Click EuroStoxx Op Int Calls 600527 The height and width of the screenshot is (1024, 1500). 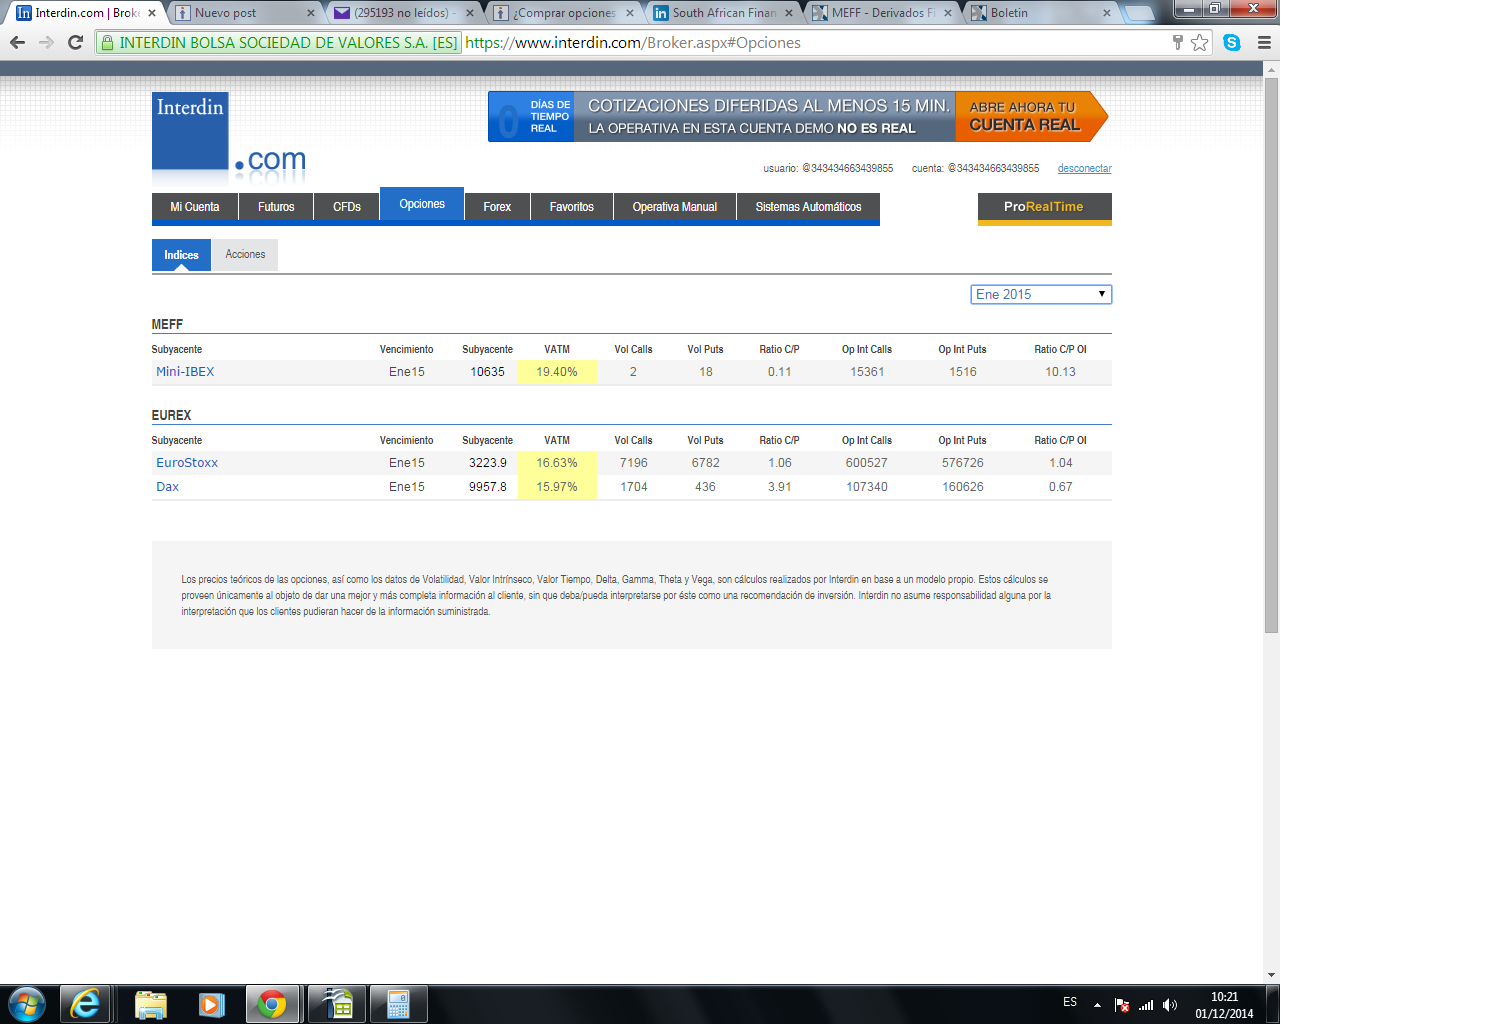coord(867,463)
